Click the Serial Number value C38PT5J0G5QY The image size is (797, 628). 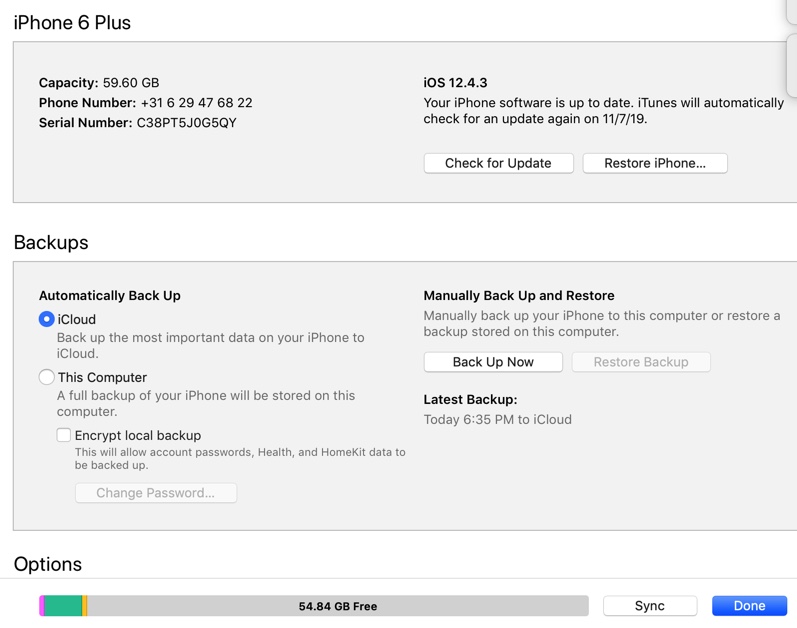point(186,123)
